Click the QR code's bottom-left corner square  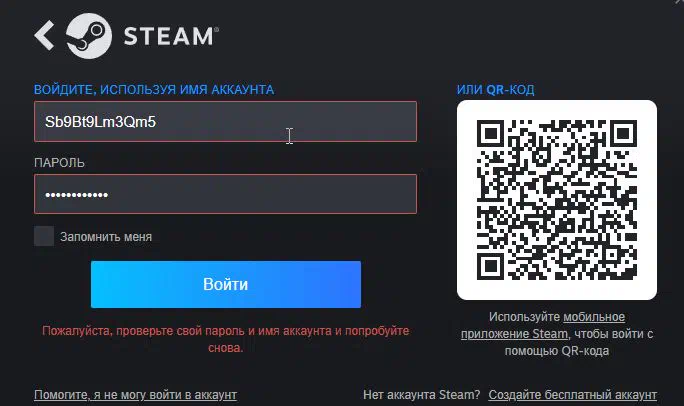490,266
